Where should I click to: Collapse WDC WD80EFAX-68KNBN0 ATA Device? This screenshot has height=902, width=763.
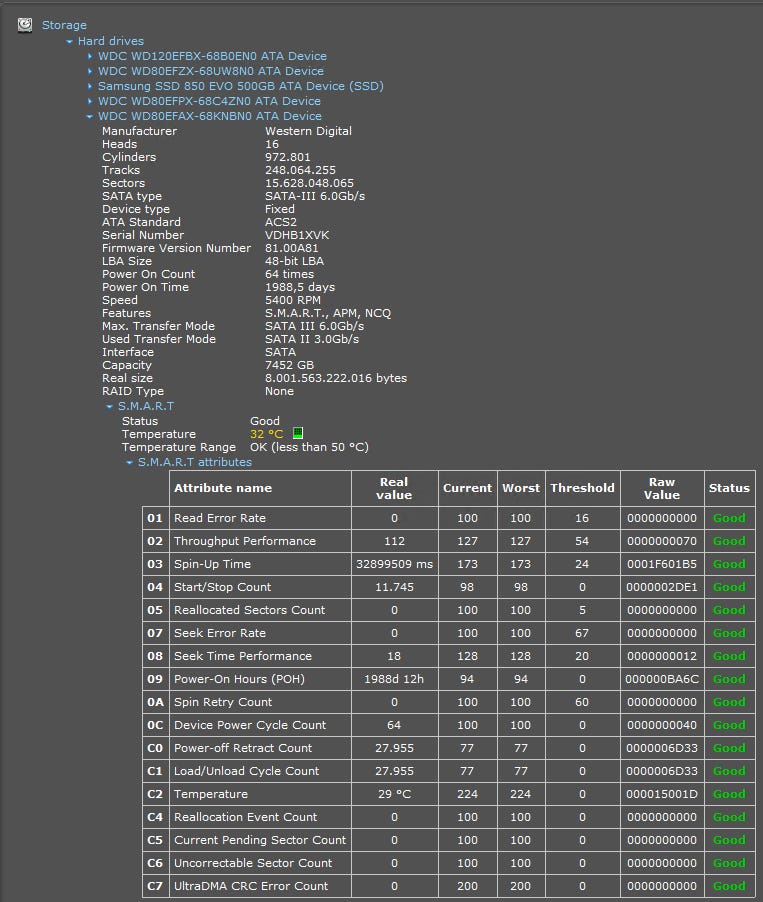(x=90, y=116)
